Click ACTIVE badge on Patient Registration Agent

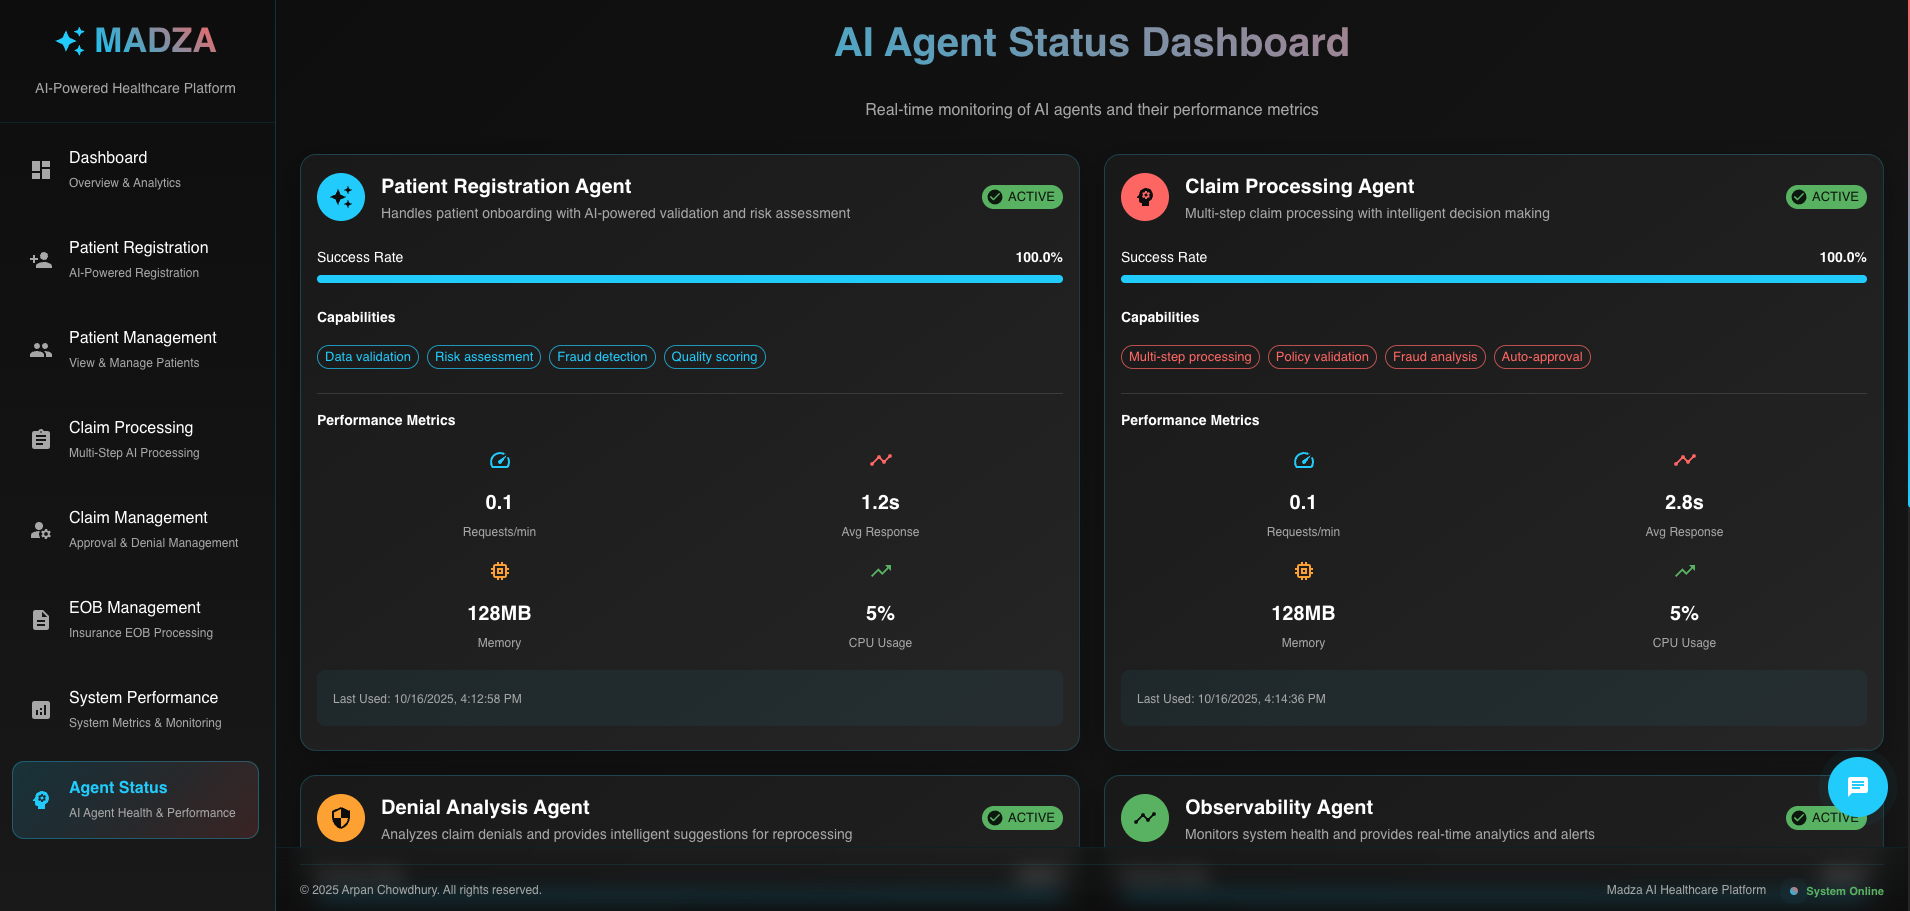[1022, 197]
